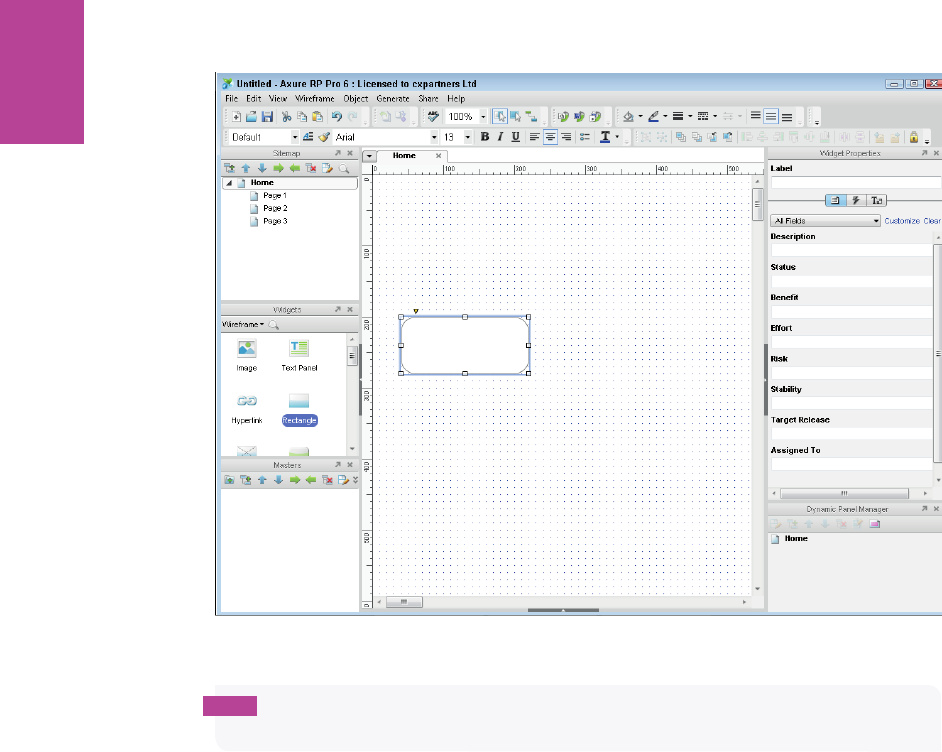The image size is (942, 752).
Task: Activate the connector mode tool
Action: click(531, 117)
